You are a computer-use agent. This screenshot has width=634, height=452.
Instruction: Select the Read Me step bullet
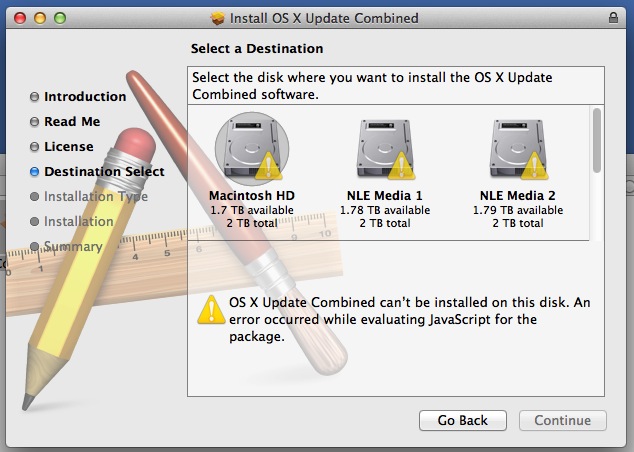[x=34, y=122]
